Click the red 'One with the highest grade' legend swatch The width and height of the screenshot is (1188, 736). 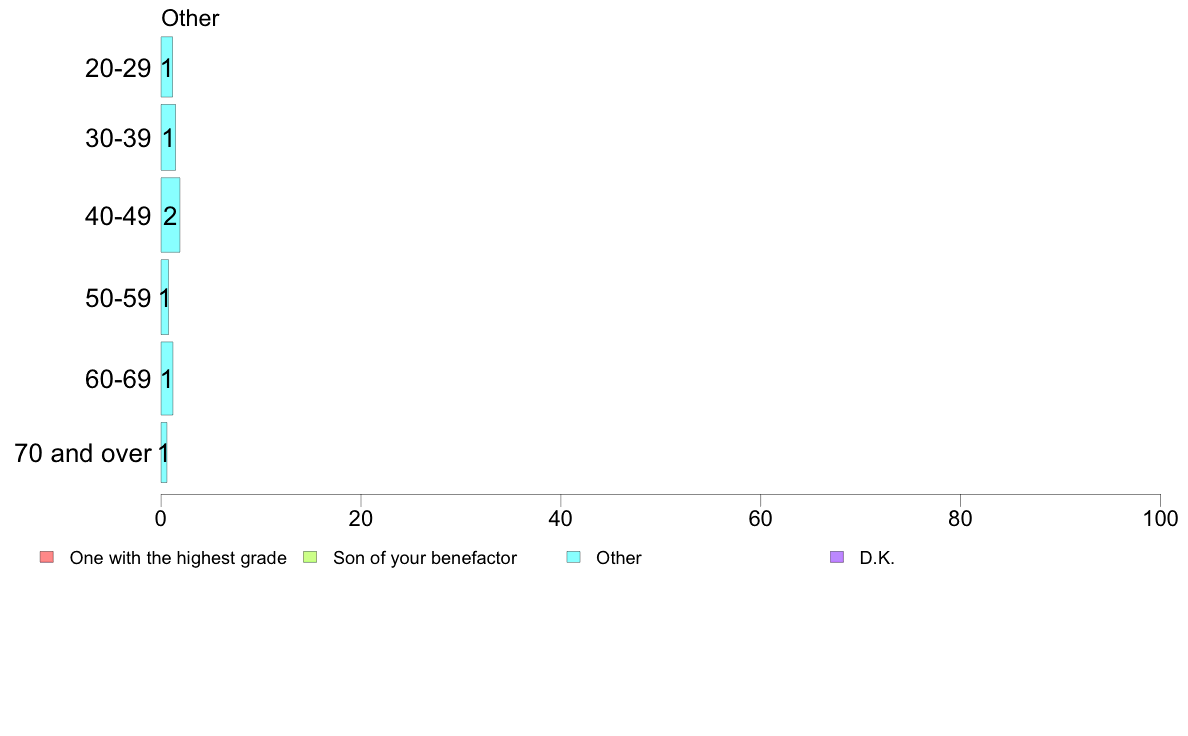tap(47, 557)
